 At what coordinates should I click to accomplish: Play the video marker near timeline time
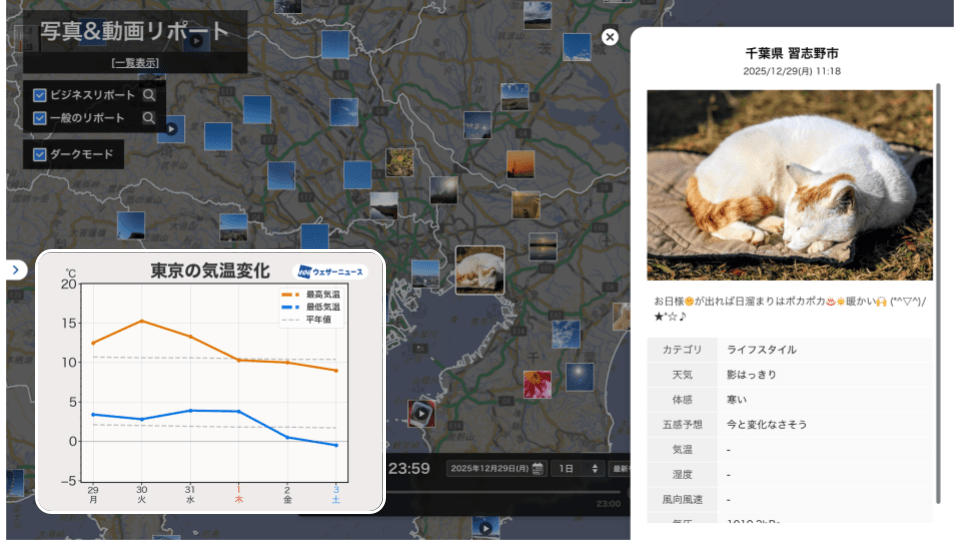tap(423, 413)
